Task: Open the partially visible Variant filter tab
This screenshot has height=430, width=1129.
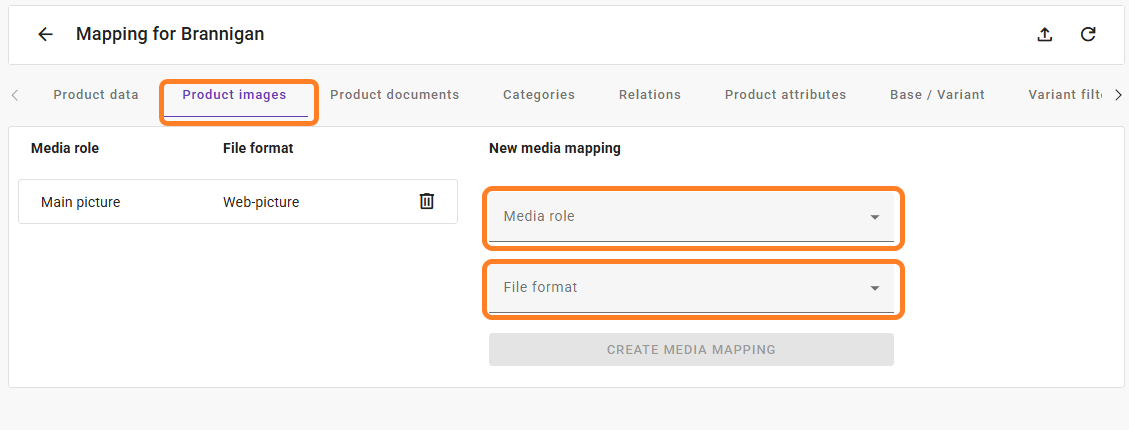Action: (x=1065, y=95)
